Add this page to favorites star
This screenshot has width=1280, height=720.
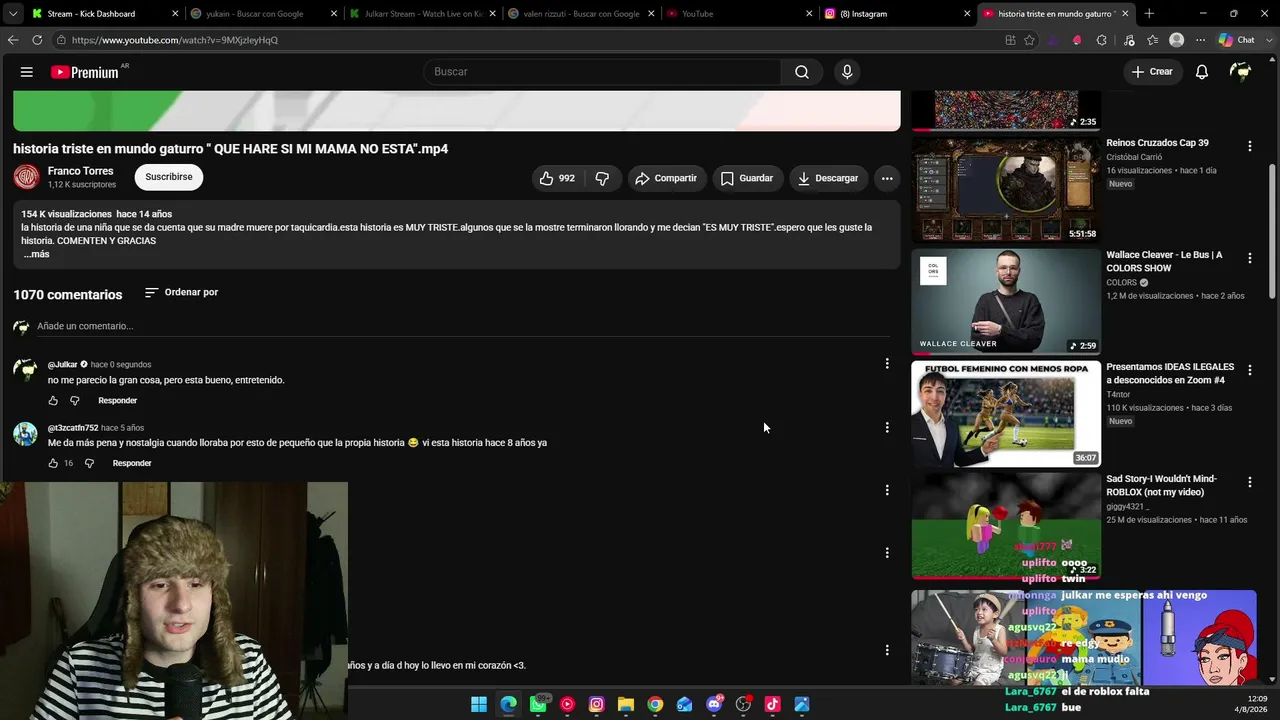click(x=1029, y=40)
